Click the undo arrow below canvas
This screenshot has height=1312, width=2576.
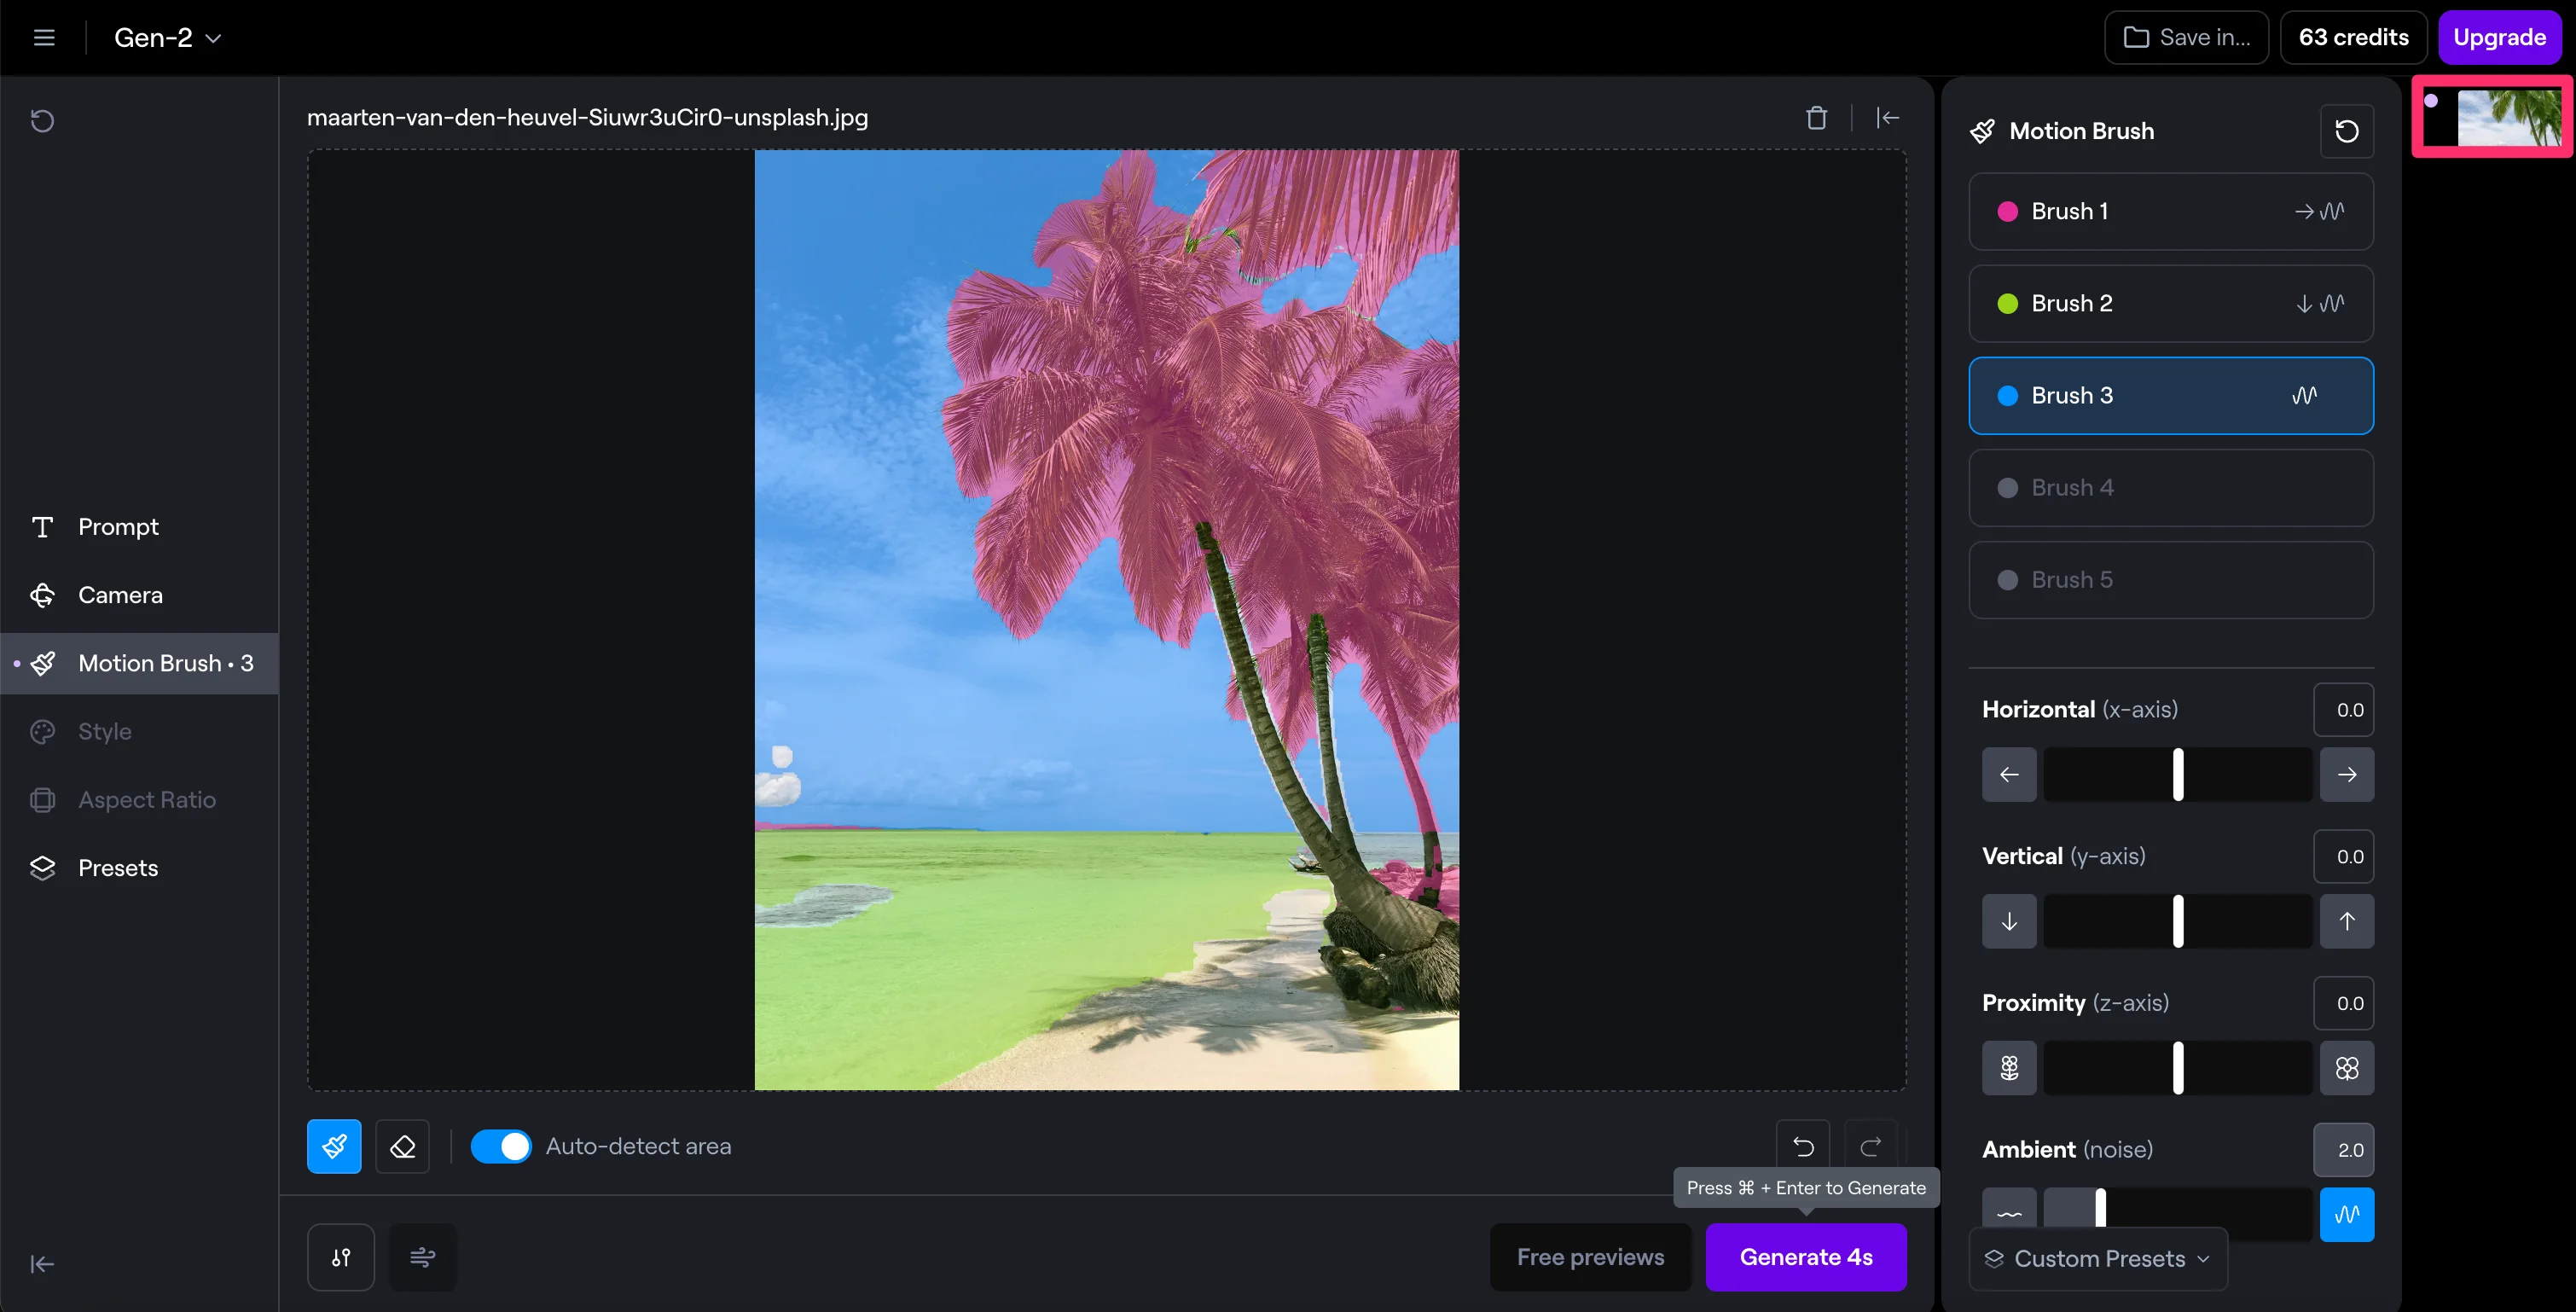point(1803,1146)
